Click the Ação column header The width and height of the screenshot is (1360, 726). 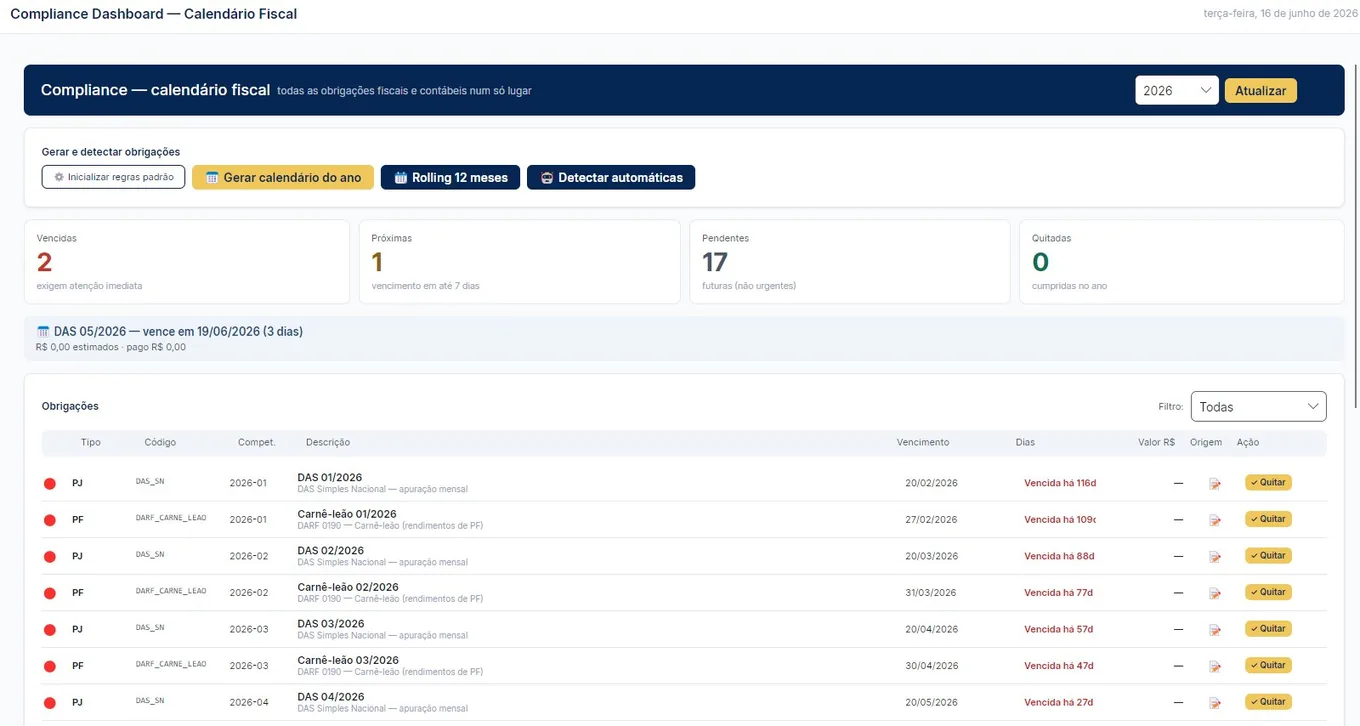1248,442
